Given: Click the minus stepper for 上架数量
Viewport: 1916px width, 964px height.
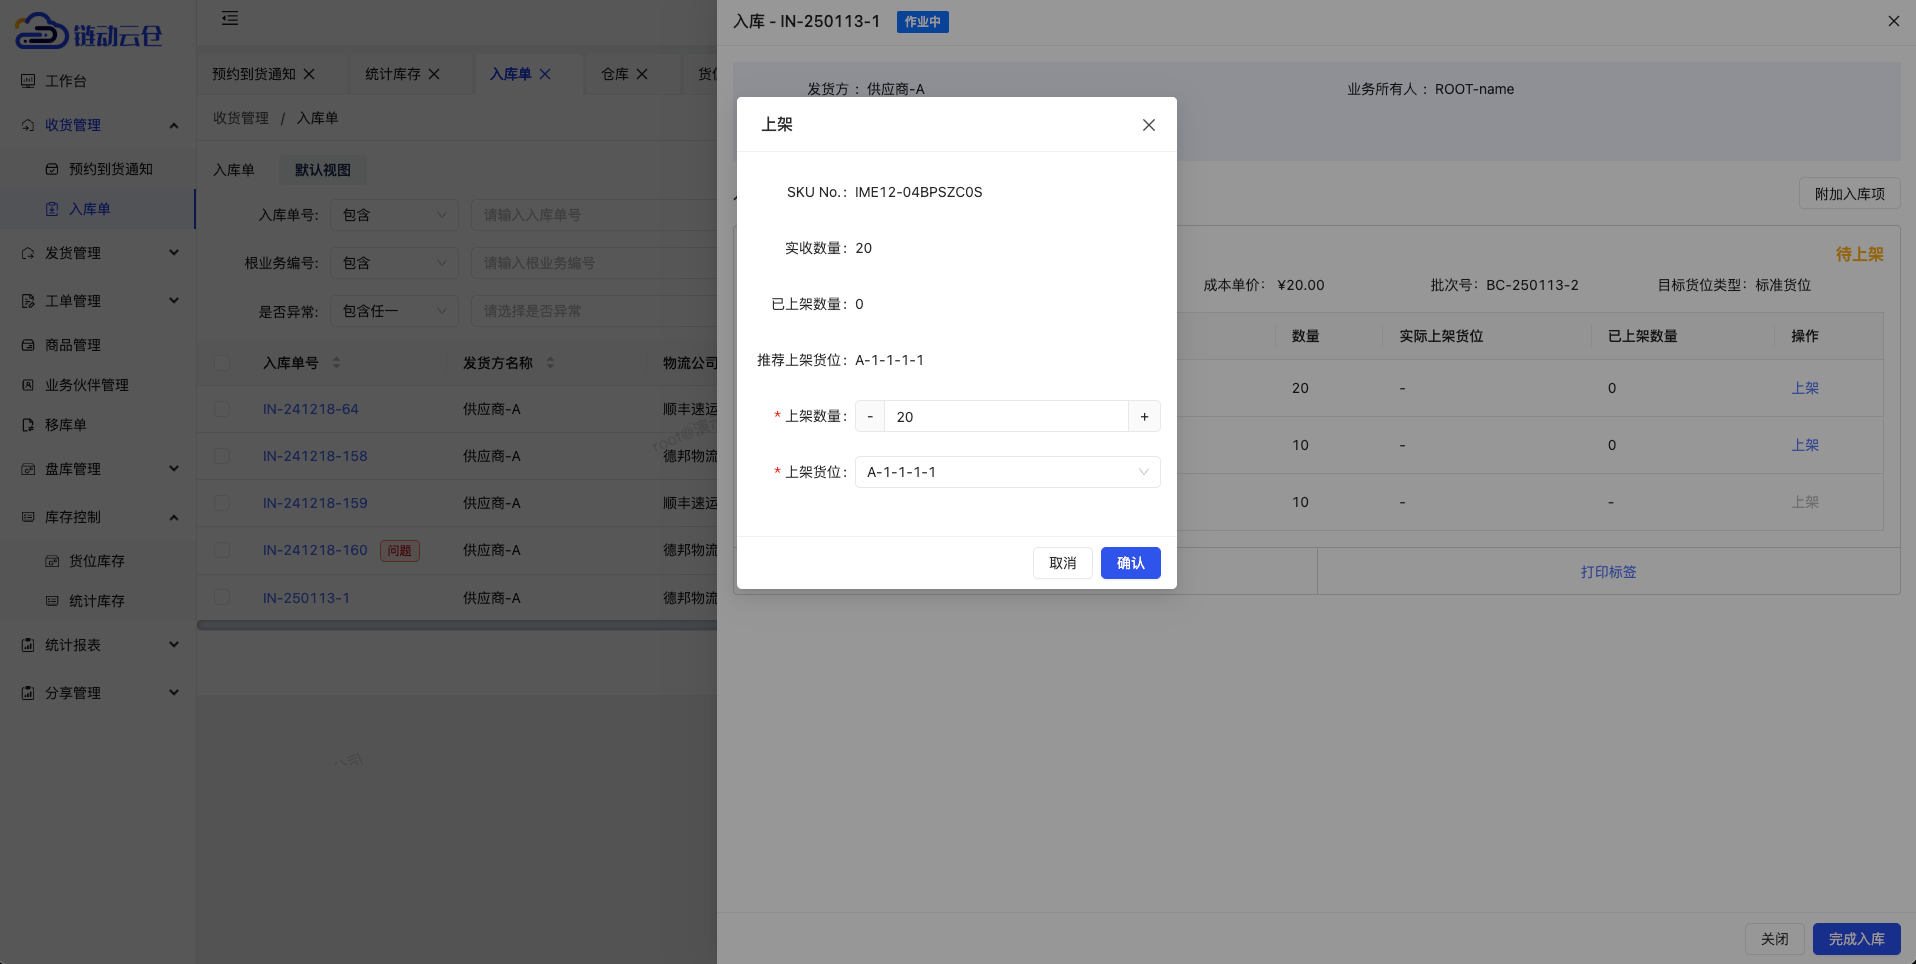Looking at the screenshot, I should (x=870, y=417).
